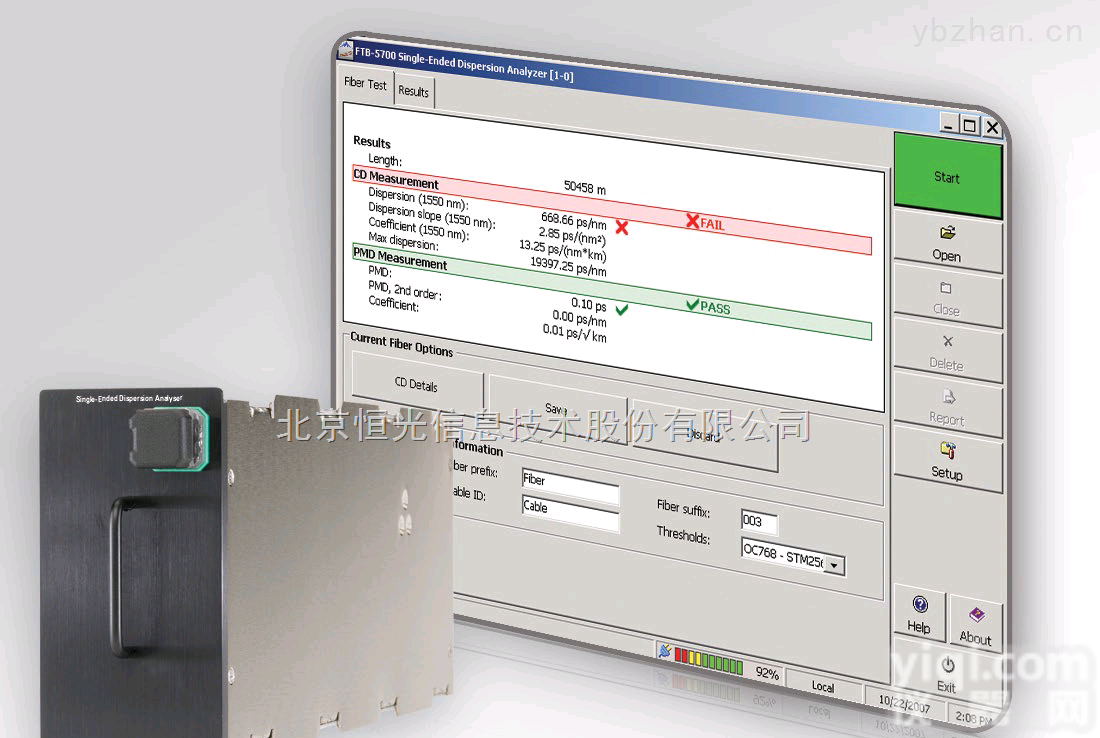This screenshot has width=1100, height=738.
Task: Click the Open folder icon button
Action: click(x=946, y=244)
